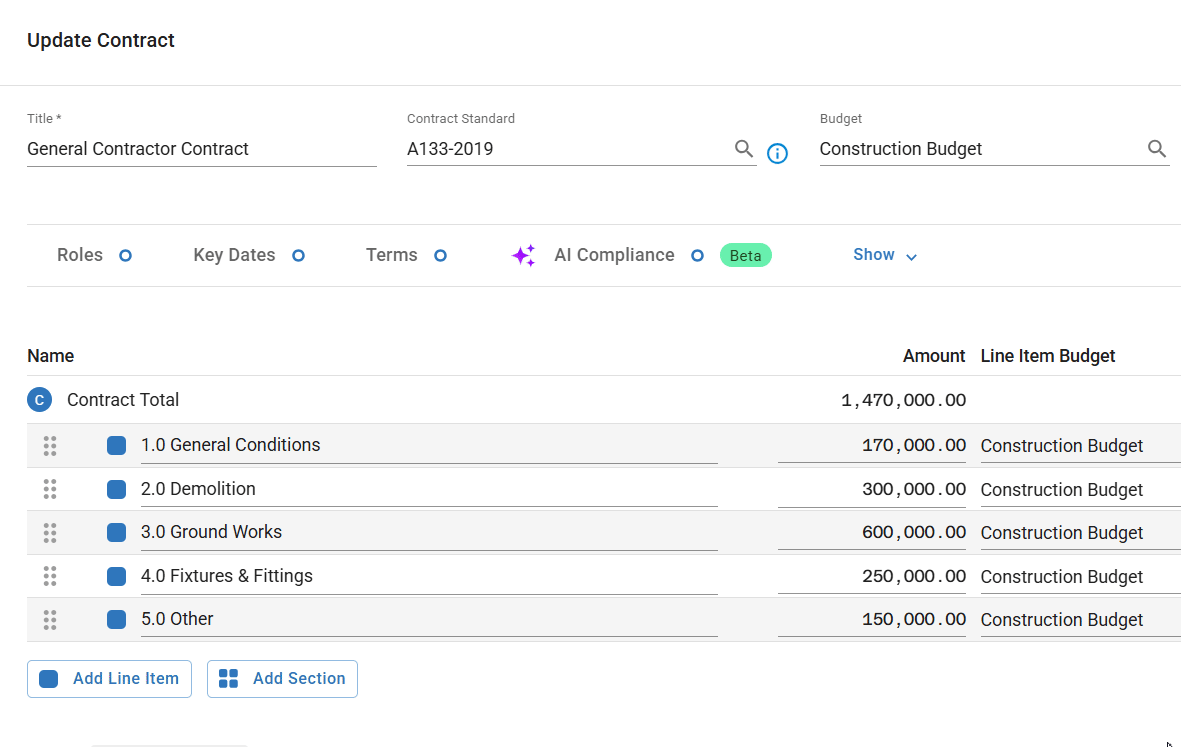Switch to the AI Compliance tab
This screenshot has height=747, width=1181.
(x=614, y=255)
